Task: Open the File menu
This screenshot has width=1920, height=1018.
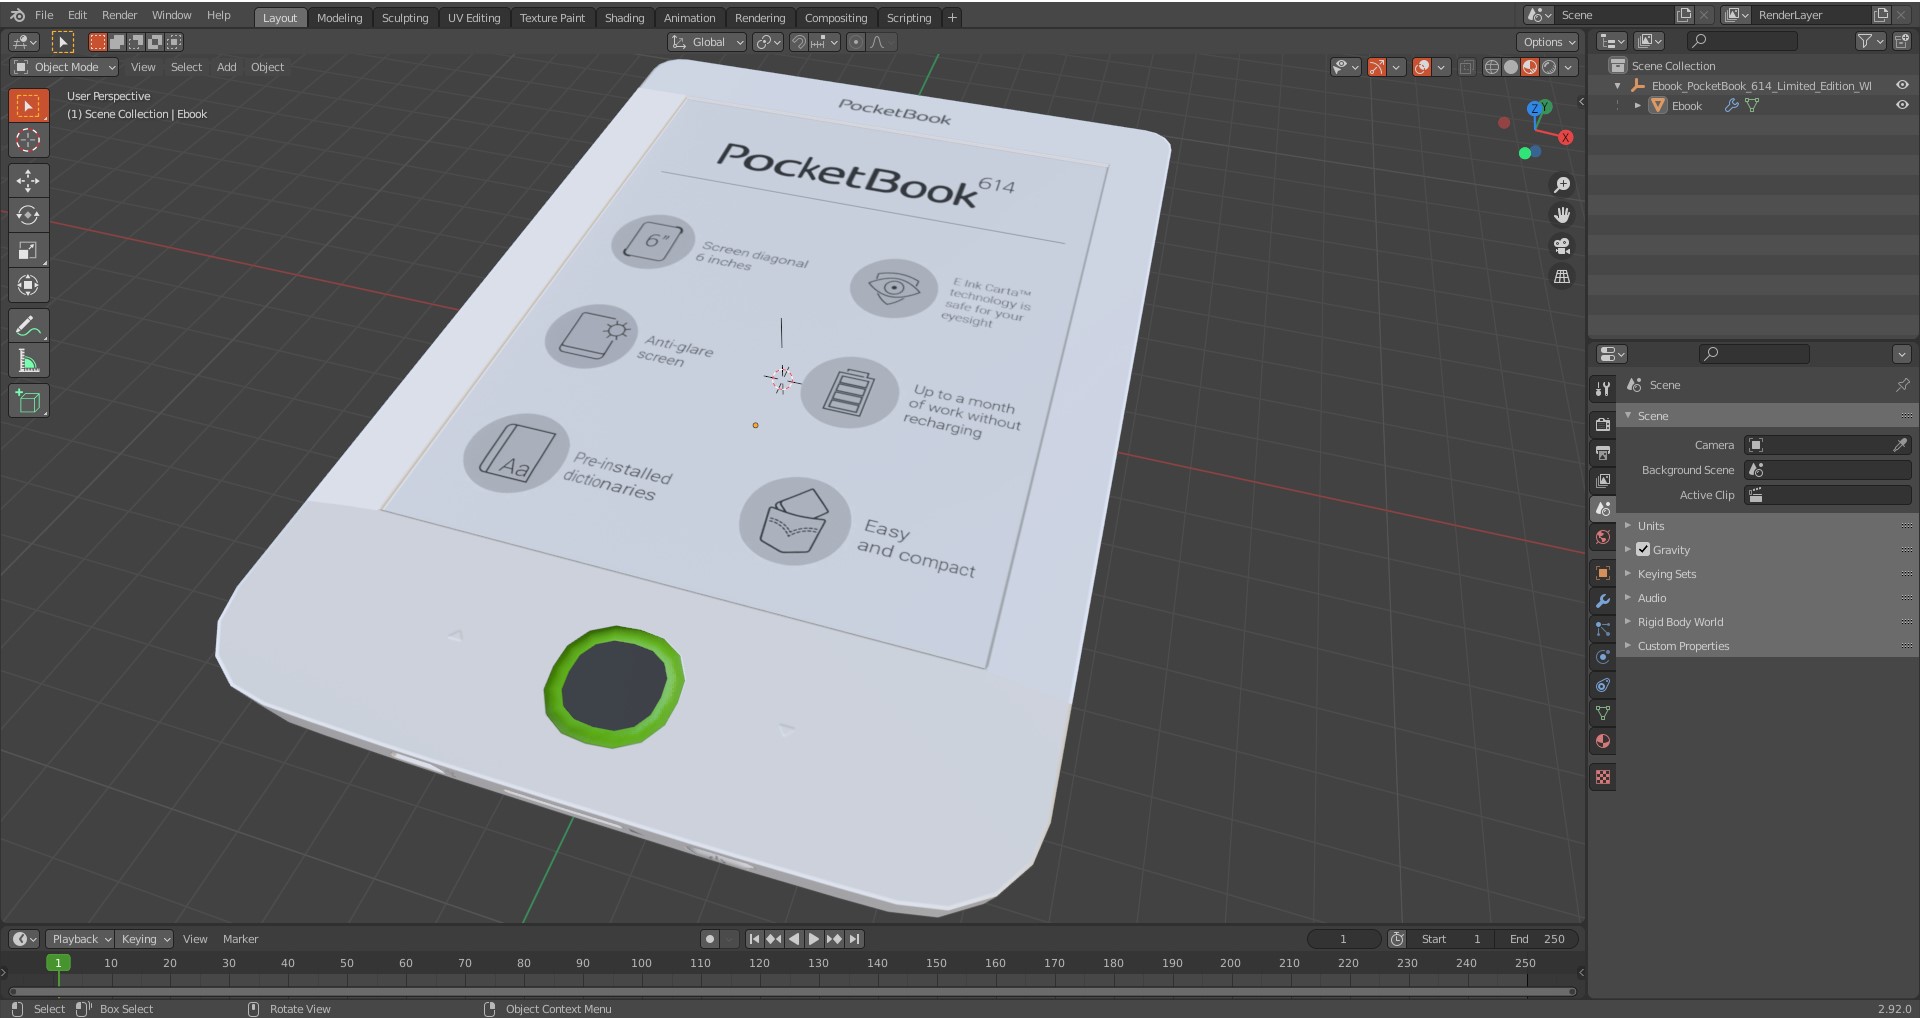Action: [44, 15]
